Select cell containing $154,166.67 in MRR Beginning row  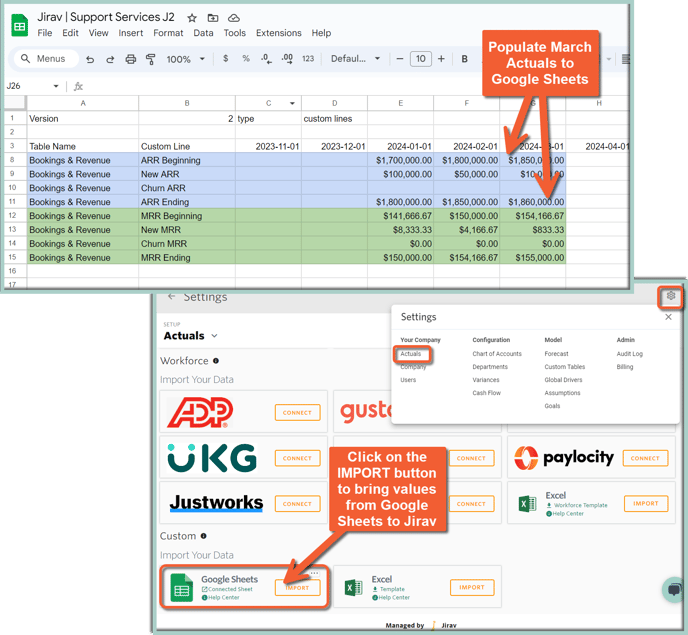tap(533, 216)
